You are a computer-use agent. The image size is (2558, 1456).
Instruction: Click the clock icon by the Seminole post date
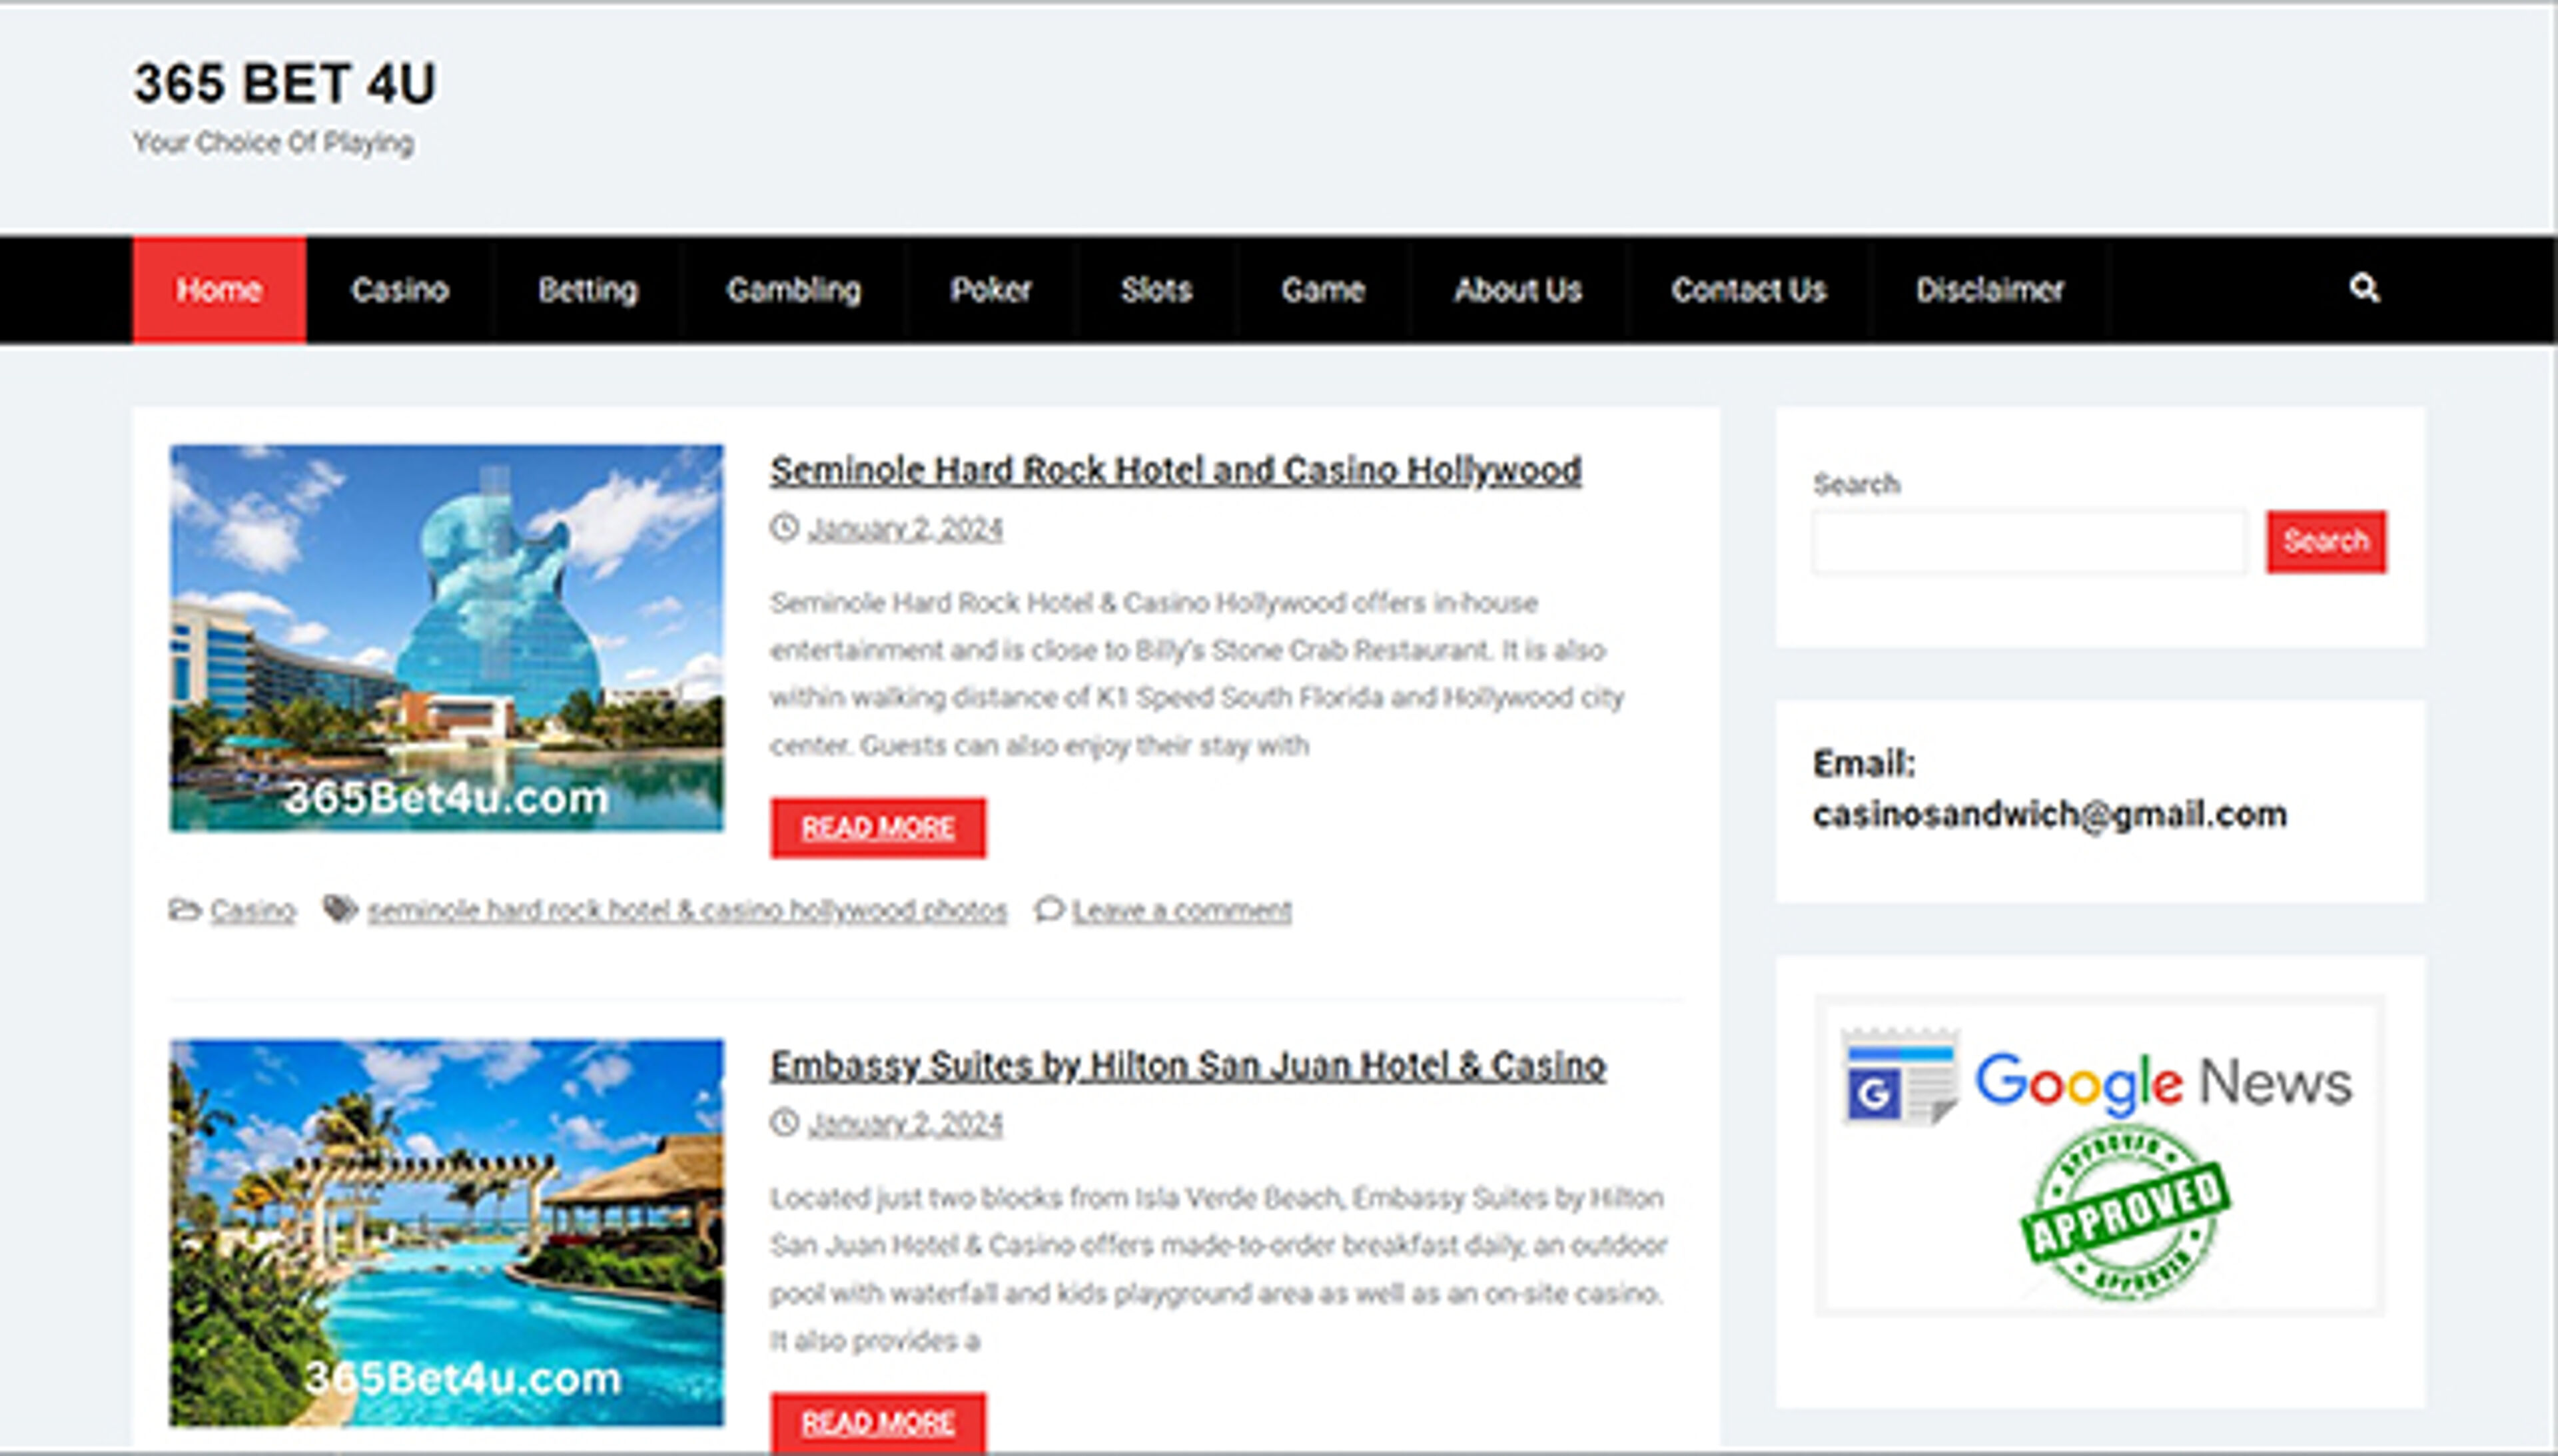(784, 527)
